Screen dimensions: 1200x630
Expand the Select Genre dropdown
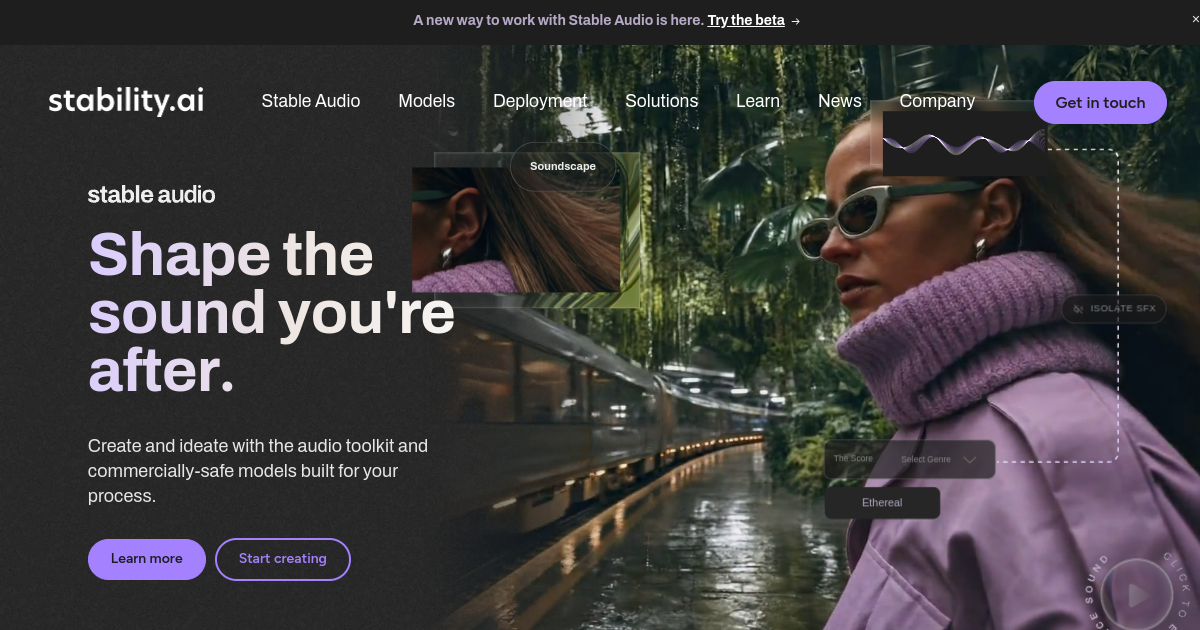pyautogui.click(x=937, y=459)
